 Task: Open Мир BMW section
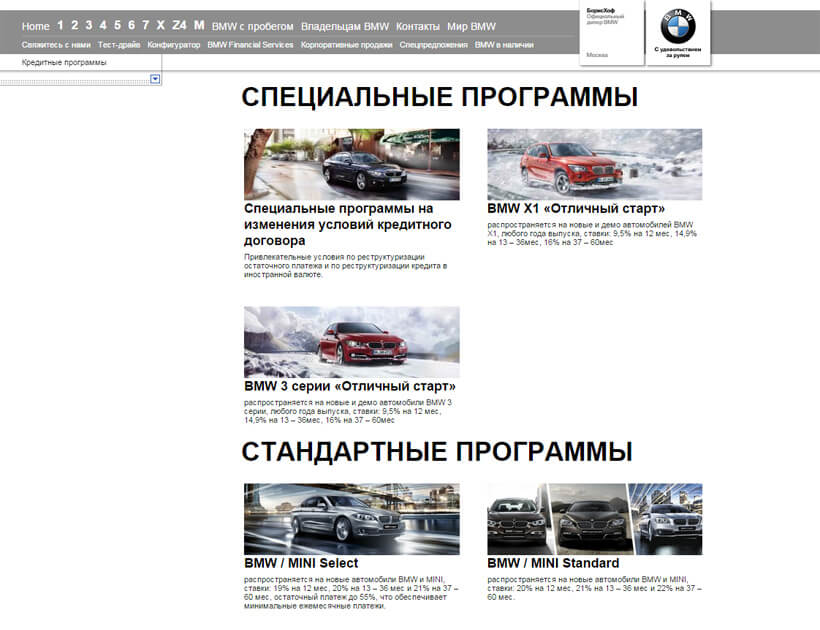(471, 26)
